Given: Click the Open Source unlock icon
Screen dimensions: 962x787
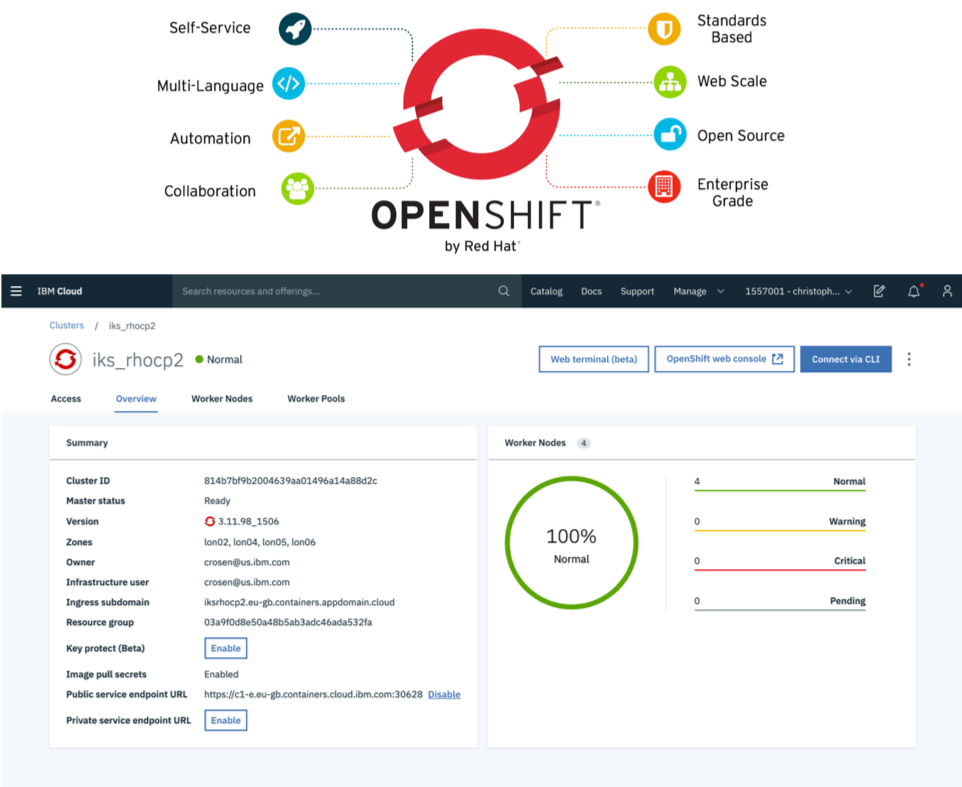Looking at the screenshot, I should pos(670,134).
